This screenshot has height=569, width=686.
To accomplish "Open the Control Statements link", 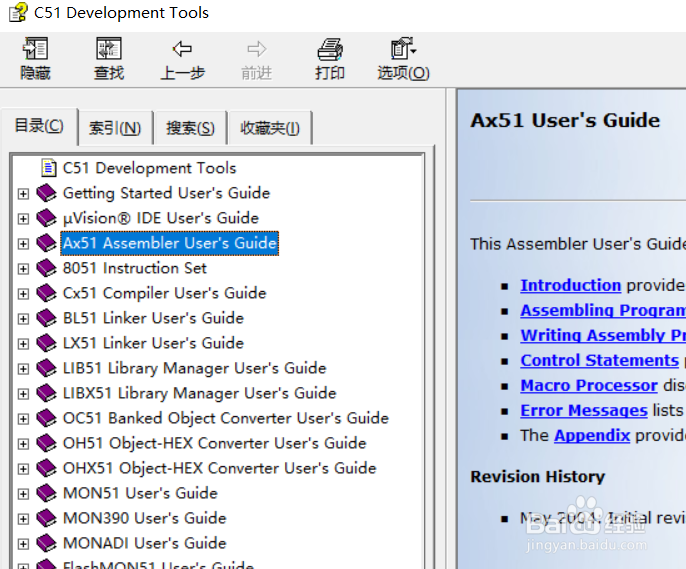I will pos(599,360).
